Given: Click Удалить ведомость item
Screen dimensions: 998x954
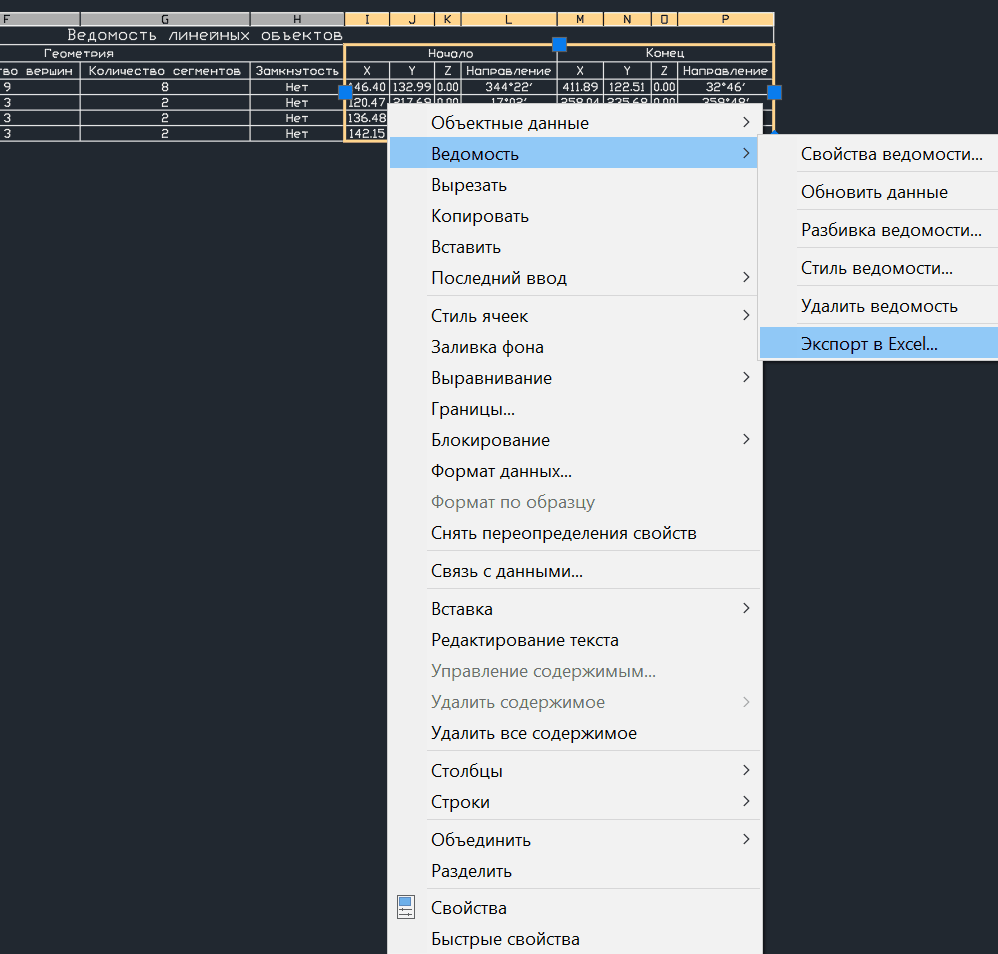Looking at the screenshot, I should tap(879, 306).
